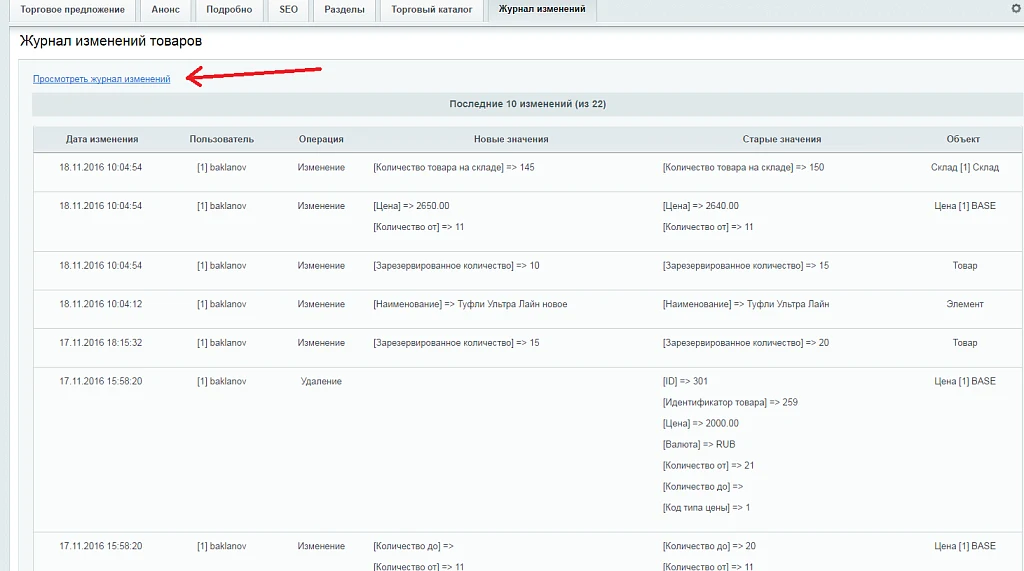Open the Просмотреть журнал изменений link
Image resolution: width=1024 pixels, height=571 pixels.
(x=101, y=79)
